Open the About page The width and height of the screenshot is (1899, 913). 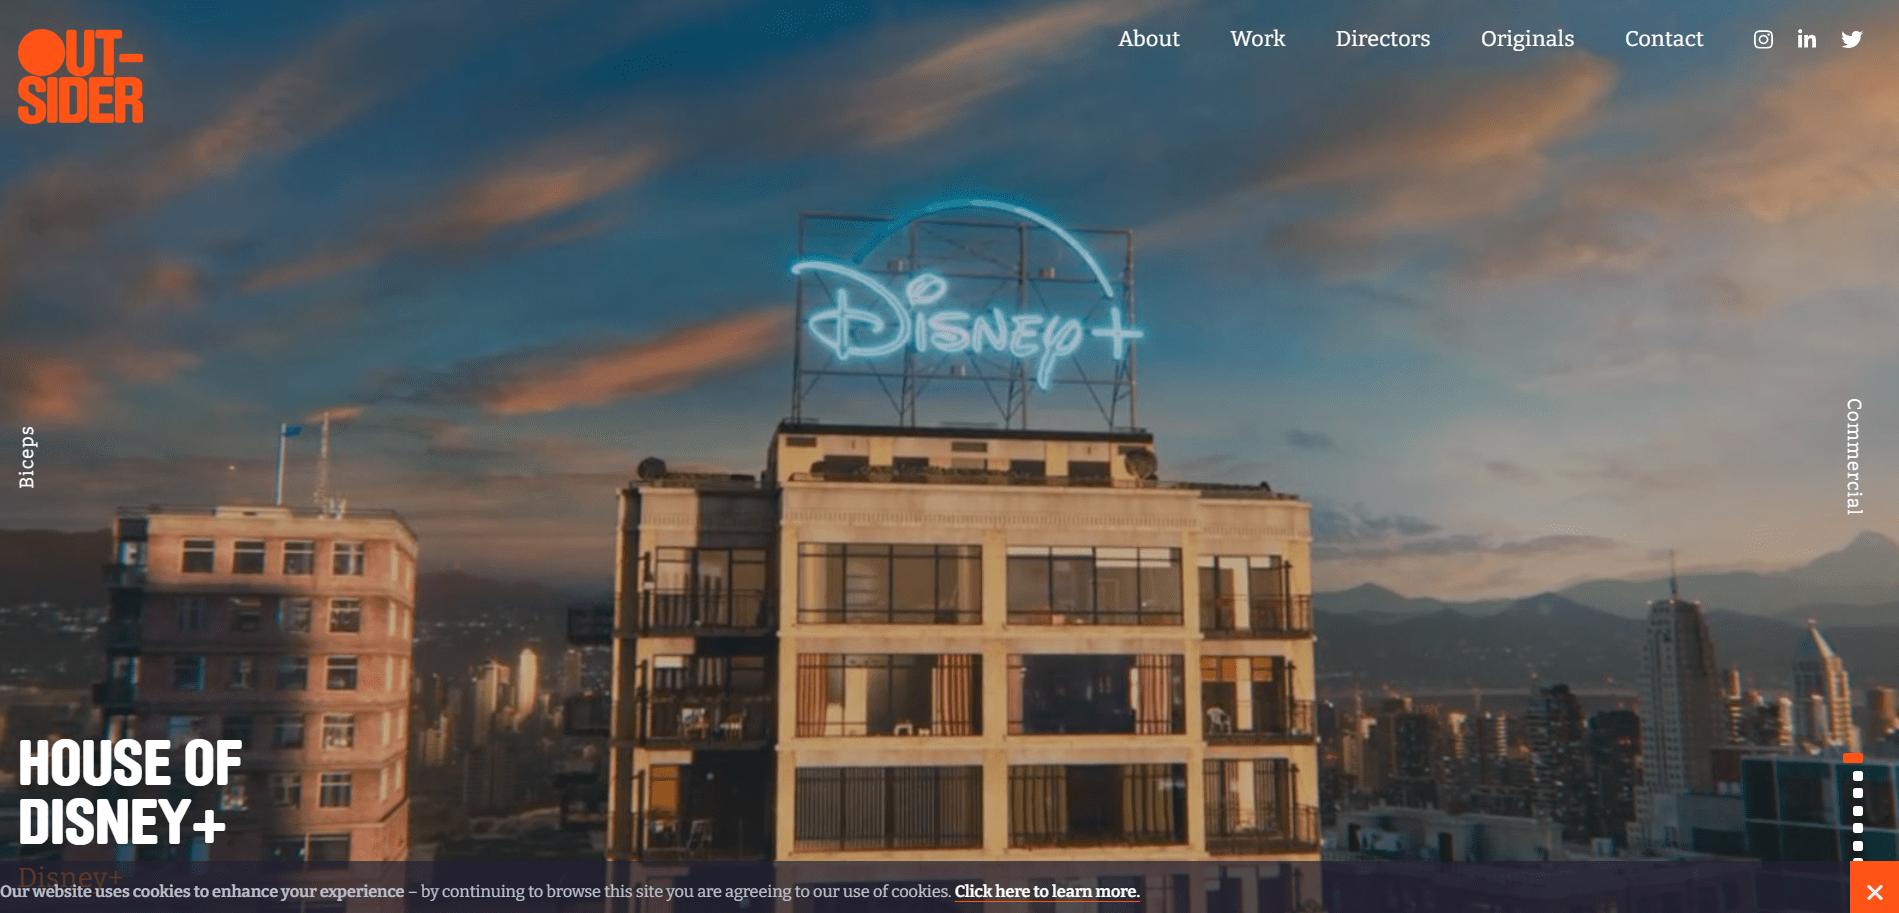pos(1148,39)
